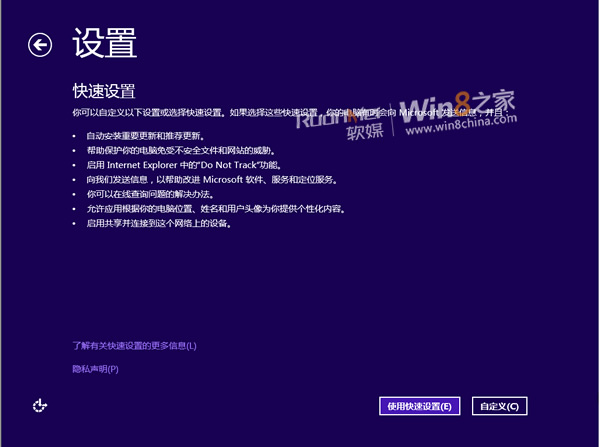Click the 使用快速设置(E) button
This screenshot has width=600, height=447.
[419, 406]
